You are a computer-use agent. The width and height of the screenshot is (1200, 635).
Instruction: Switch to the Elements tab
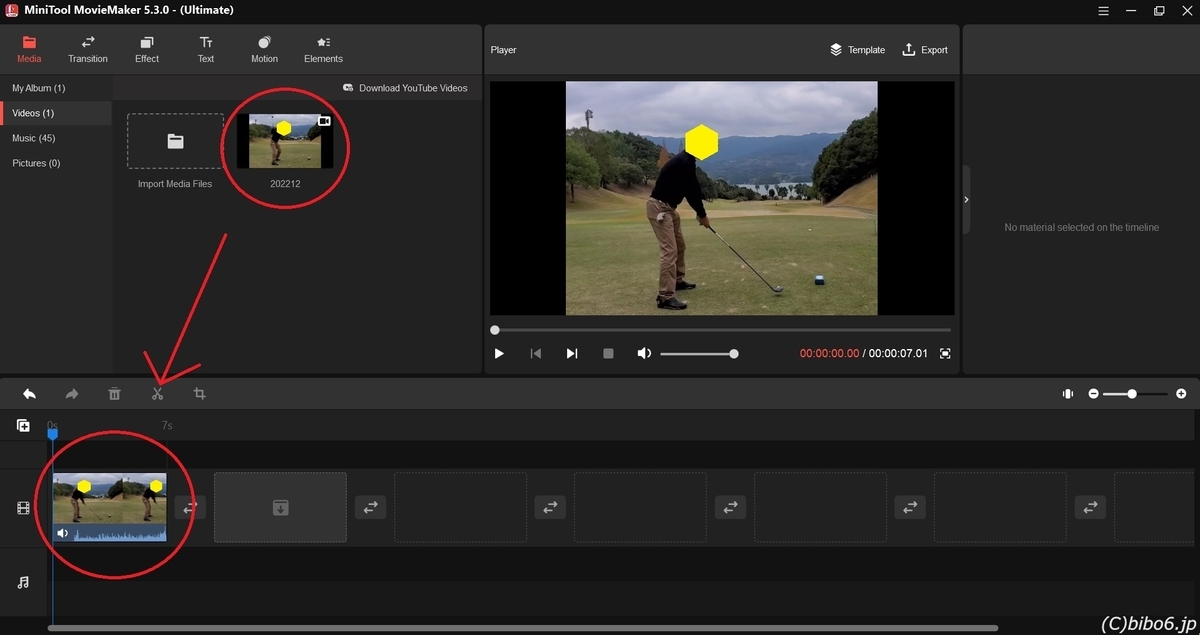323,49
